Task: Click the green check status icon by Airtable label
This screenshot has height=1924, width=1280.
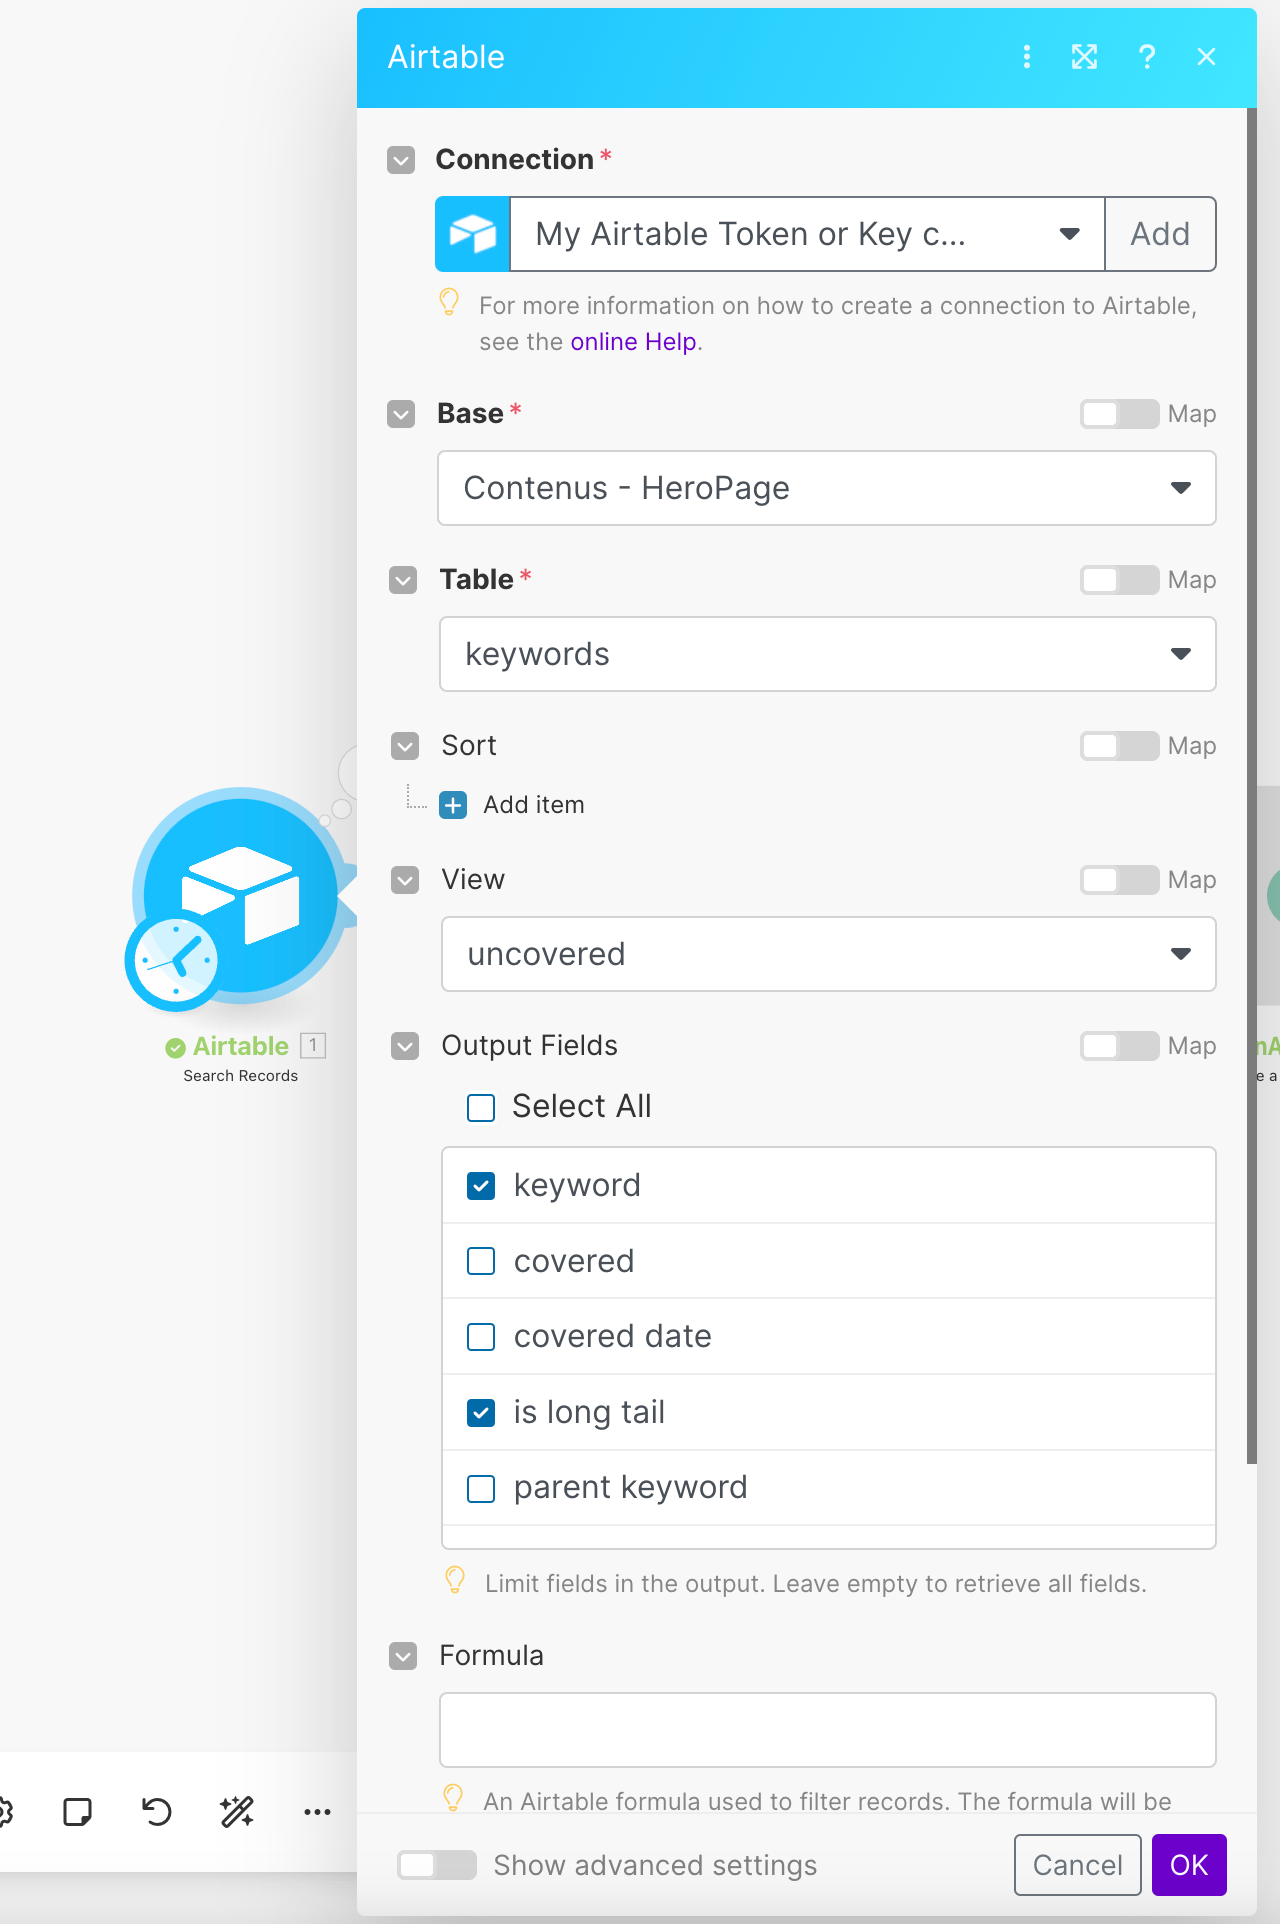Action: tap(175, 1047)
